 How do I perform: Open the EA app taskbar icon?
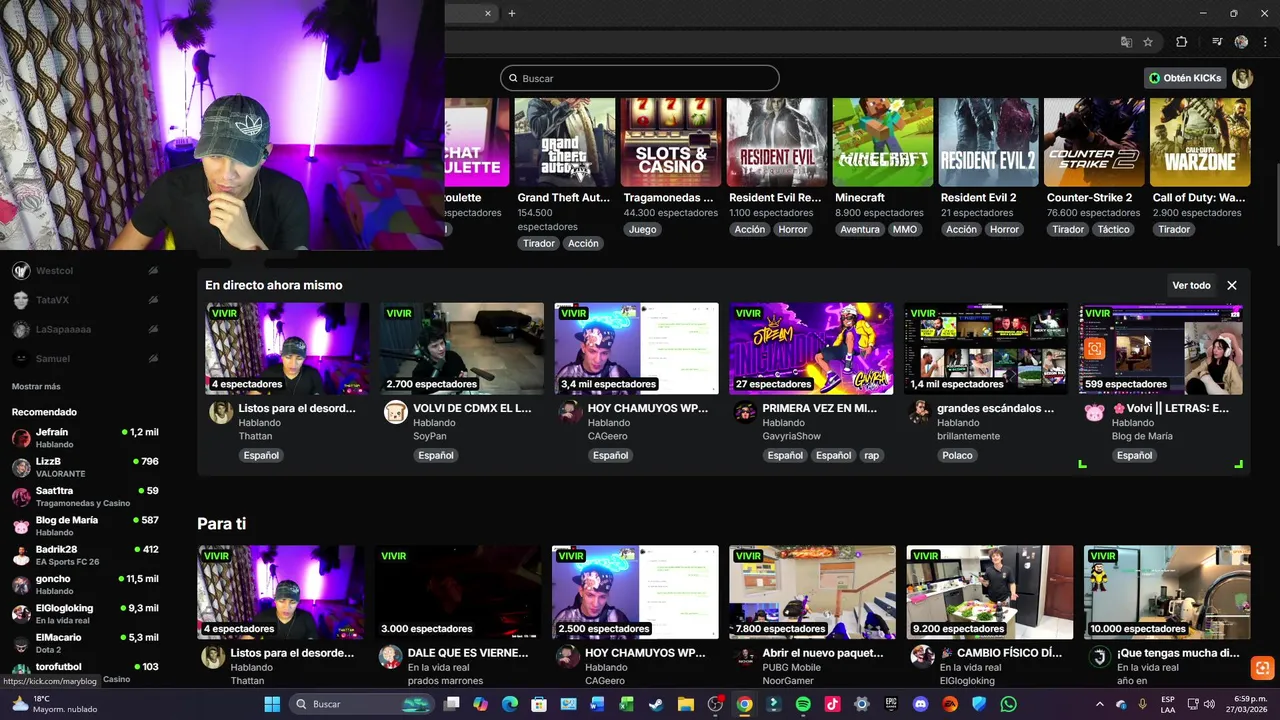[950, 704]
